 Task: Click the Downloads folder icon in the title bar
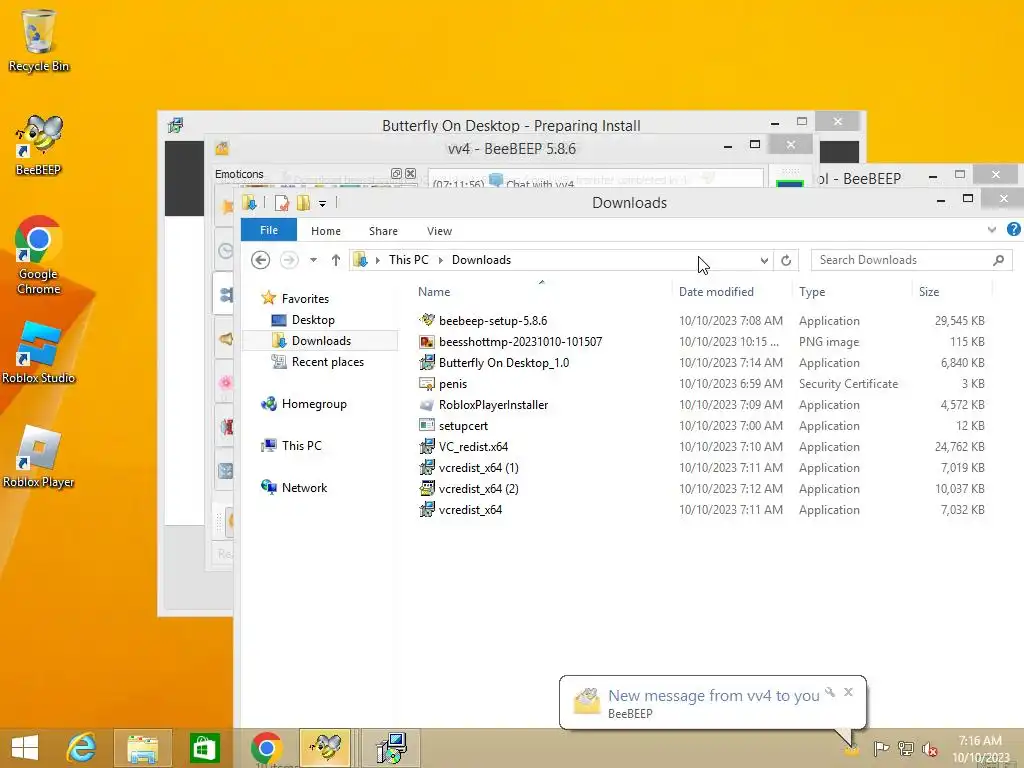tap(249, 203)
